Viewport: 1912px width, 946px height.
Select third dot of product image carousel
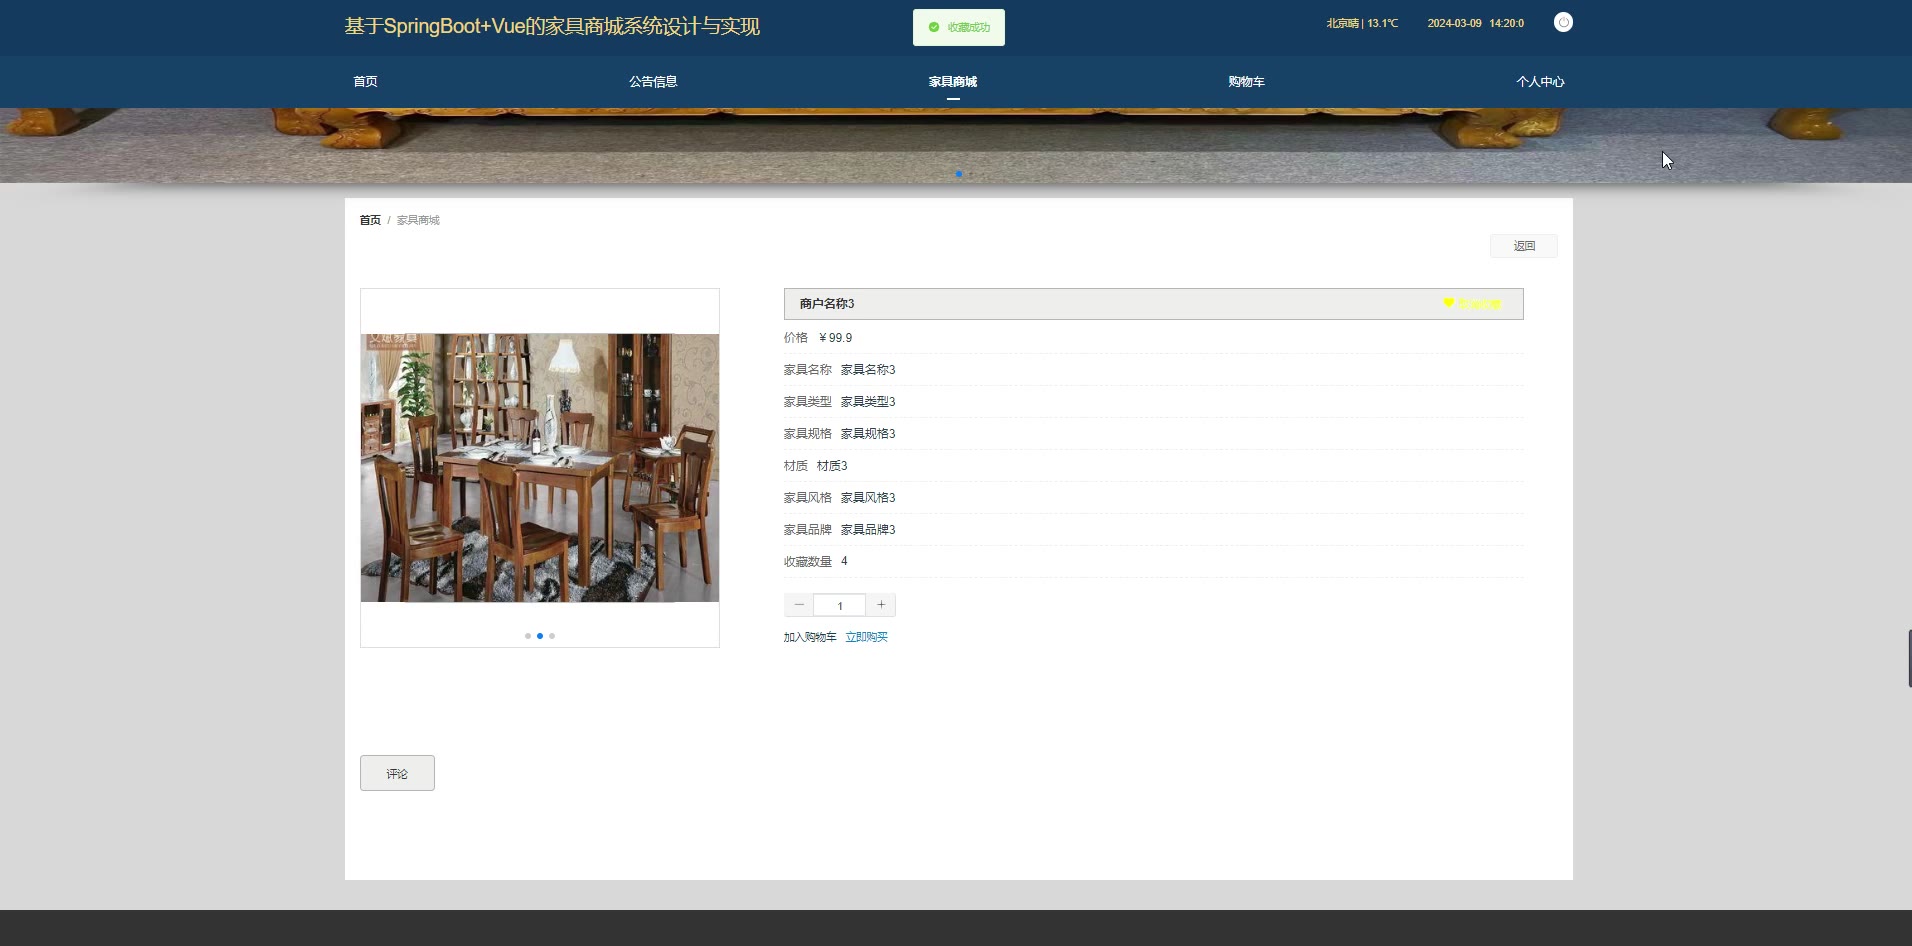[552, 636]
